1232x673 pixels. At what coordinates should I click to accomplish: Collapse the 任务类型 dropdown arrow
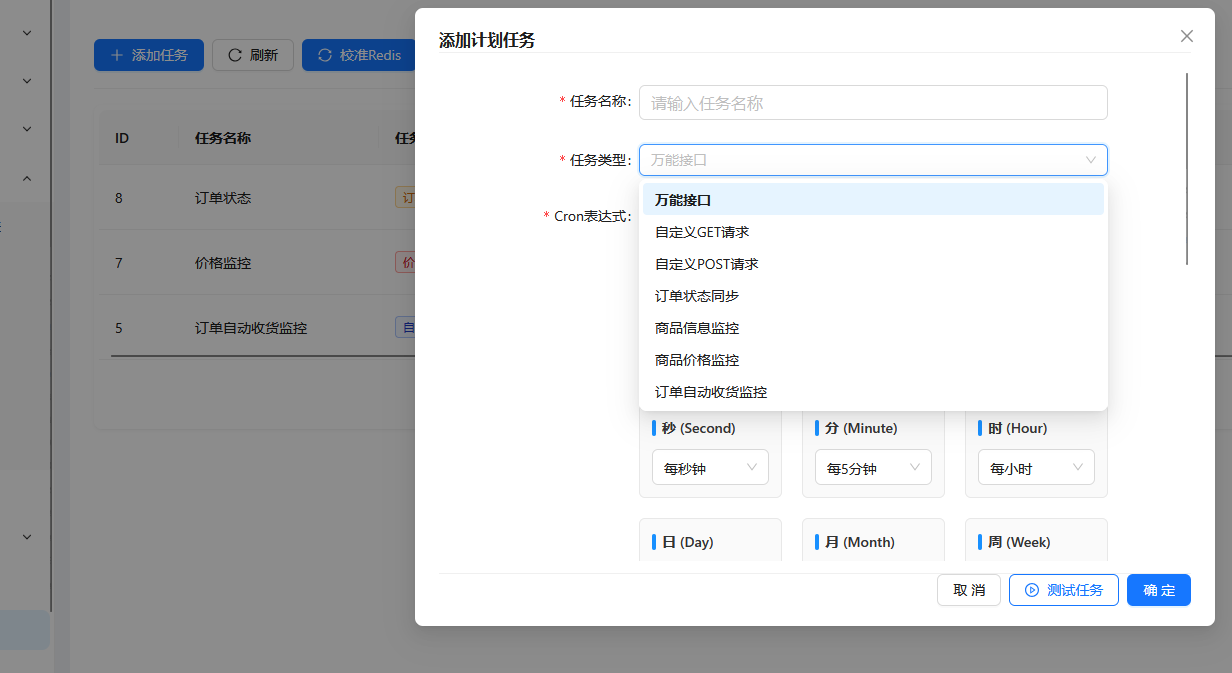[1090, 160]
